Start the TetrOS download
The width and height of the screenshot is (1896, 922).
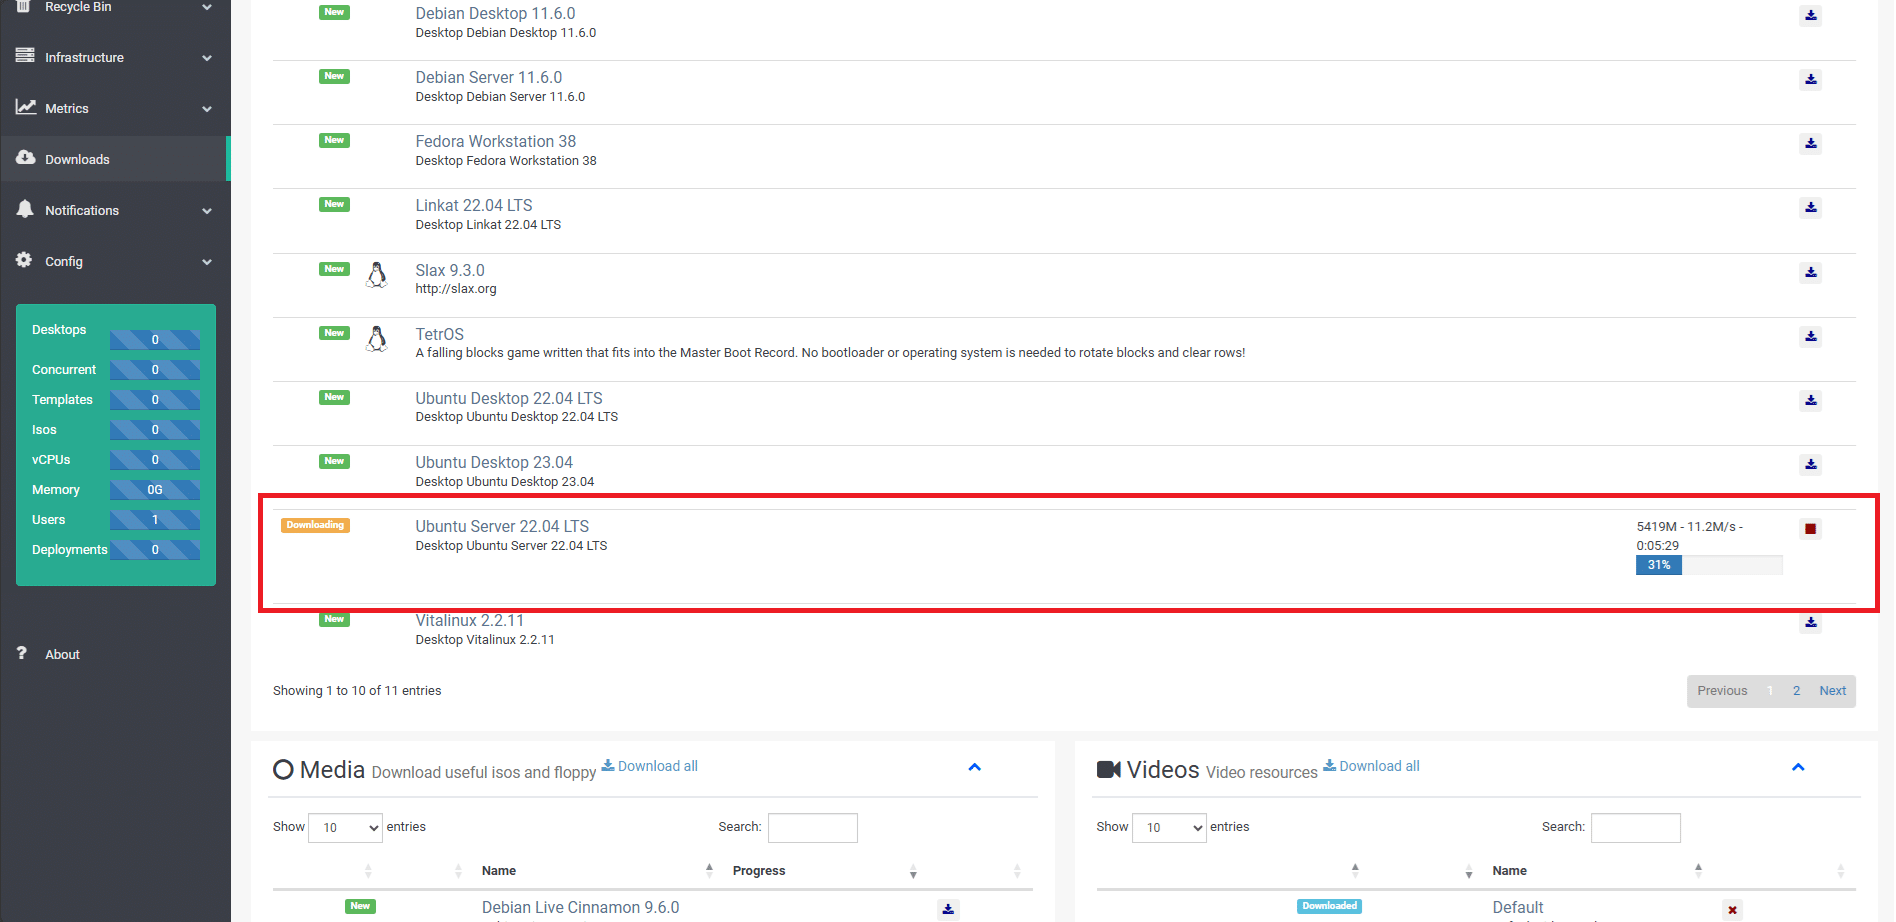coord(1810,337)
